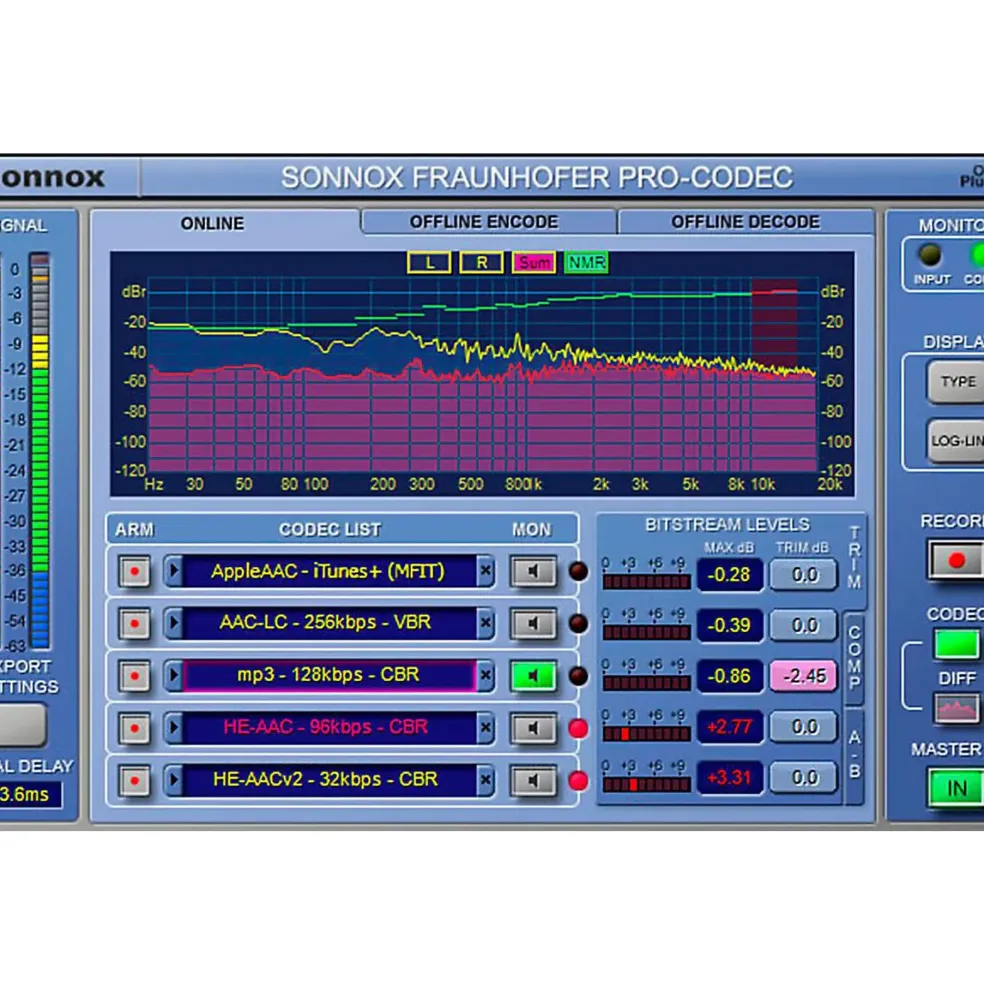Click the overload indicator for mp3 row
The height and width of the screenshot is (985, 984).
578,676
